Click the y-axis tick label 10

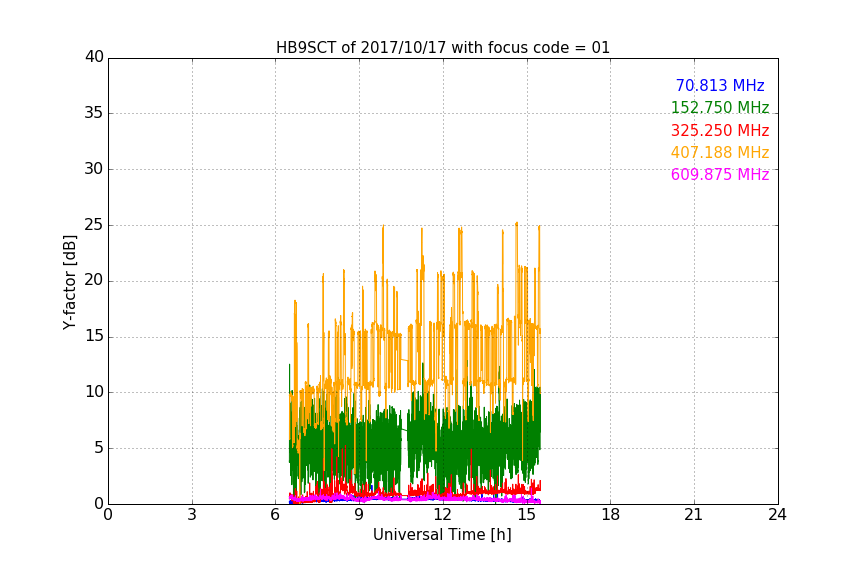94,392
